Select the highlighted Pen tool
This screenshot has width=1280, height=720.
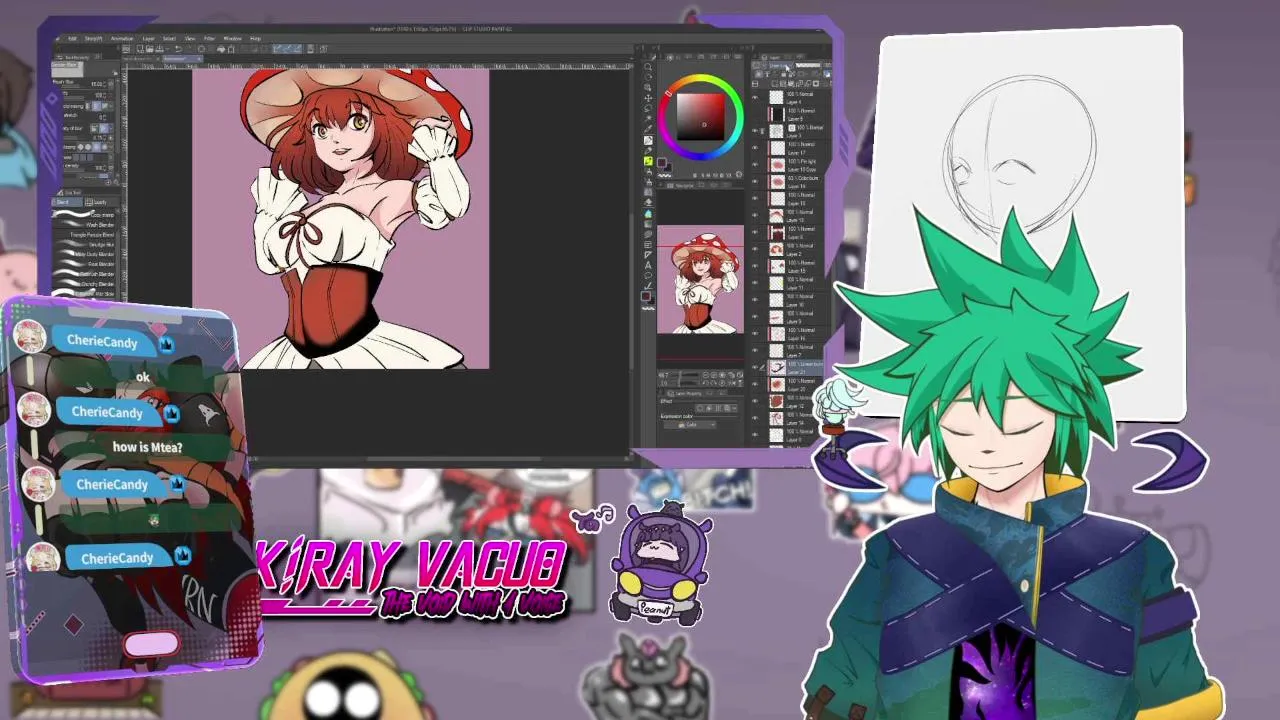pos(648,140)
